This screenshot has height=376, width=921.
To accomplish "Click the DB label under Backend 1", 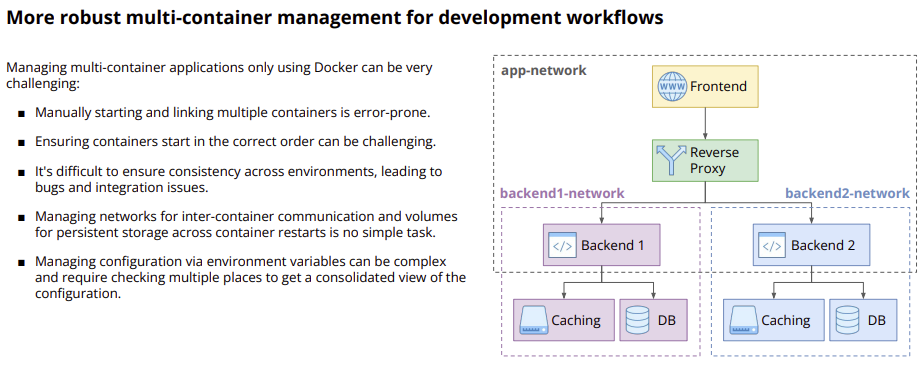I will point(667,320).
